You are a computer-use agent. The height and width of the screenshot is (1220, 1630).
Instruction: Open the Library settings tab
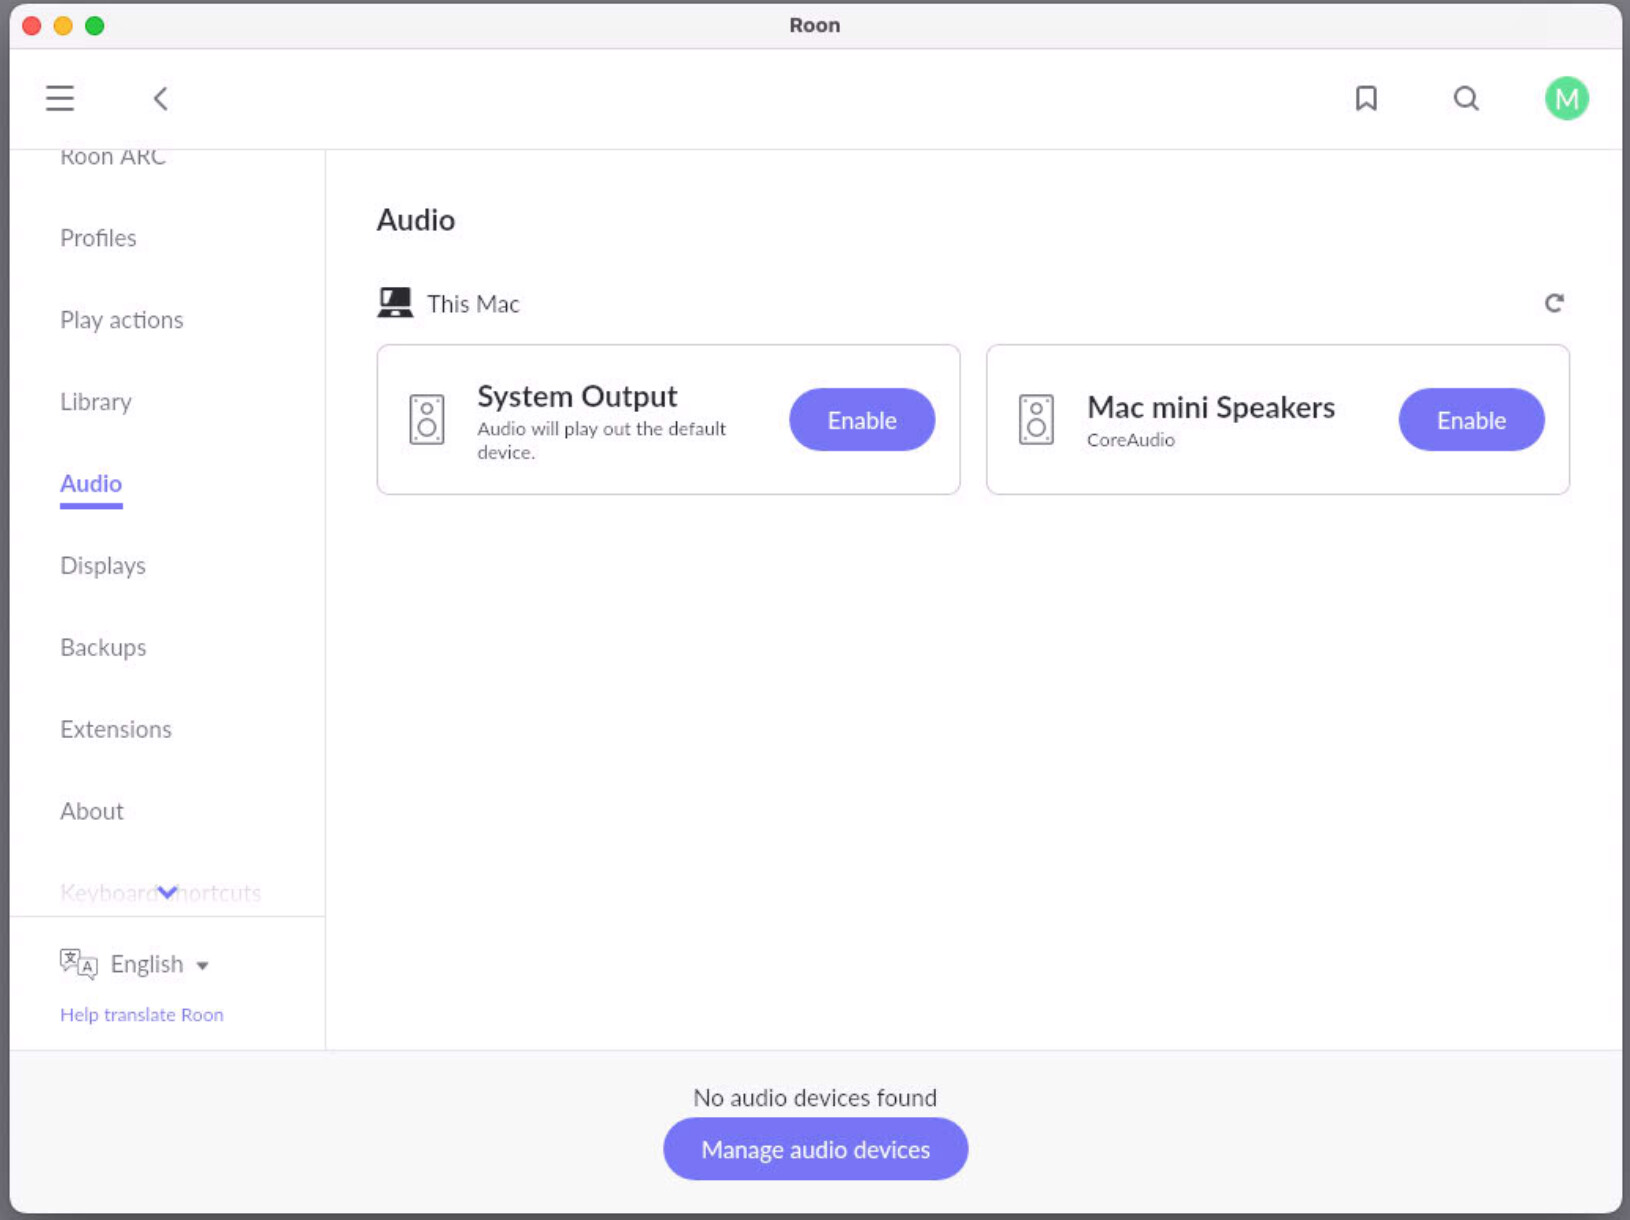click(96, 402)
